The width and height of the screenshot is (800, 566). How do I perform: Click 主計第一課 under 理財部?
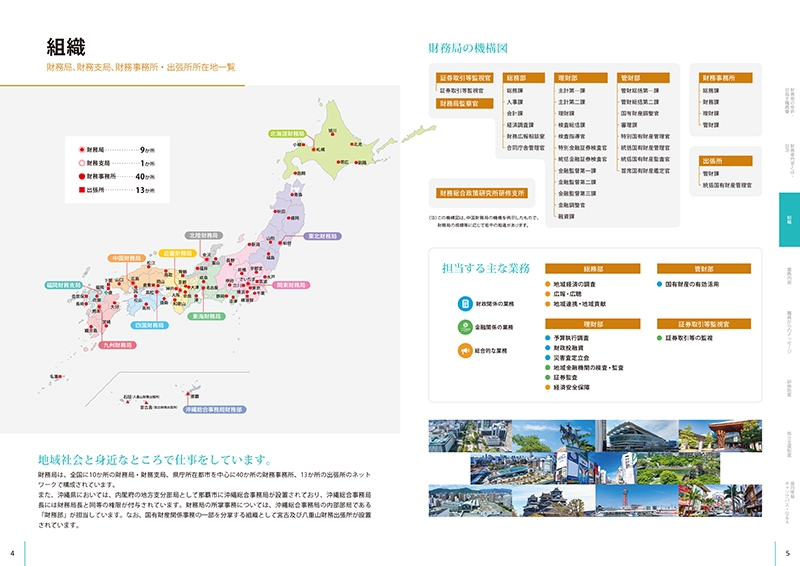pyautogui.click(x=572, y=91)
